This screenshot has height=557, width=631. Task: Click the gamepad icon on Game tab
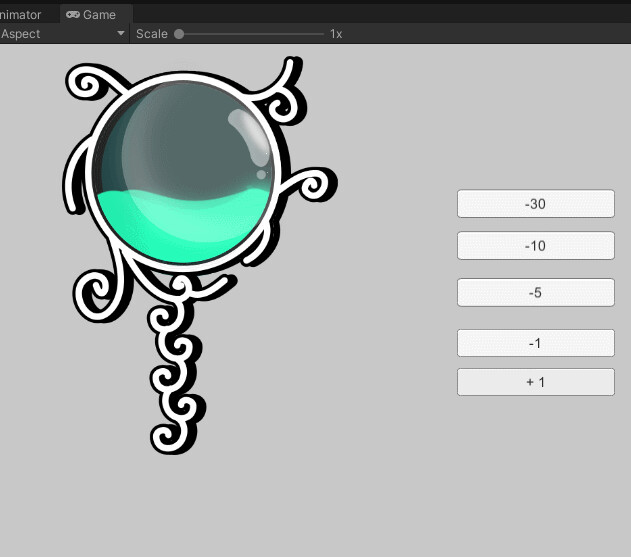point(73,14)
